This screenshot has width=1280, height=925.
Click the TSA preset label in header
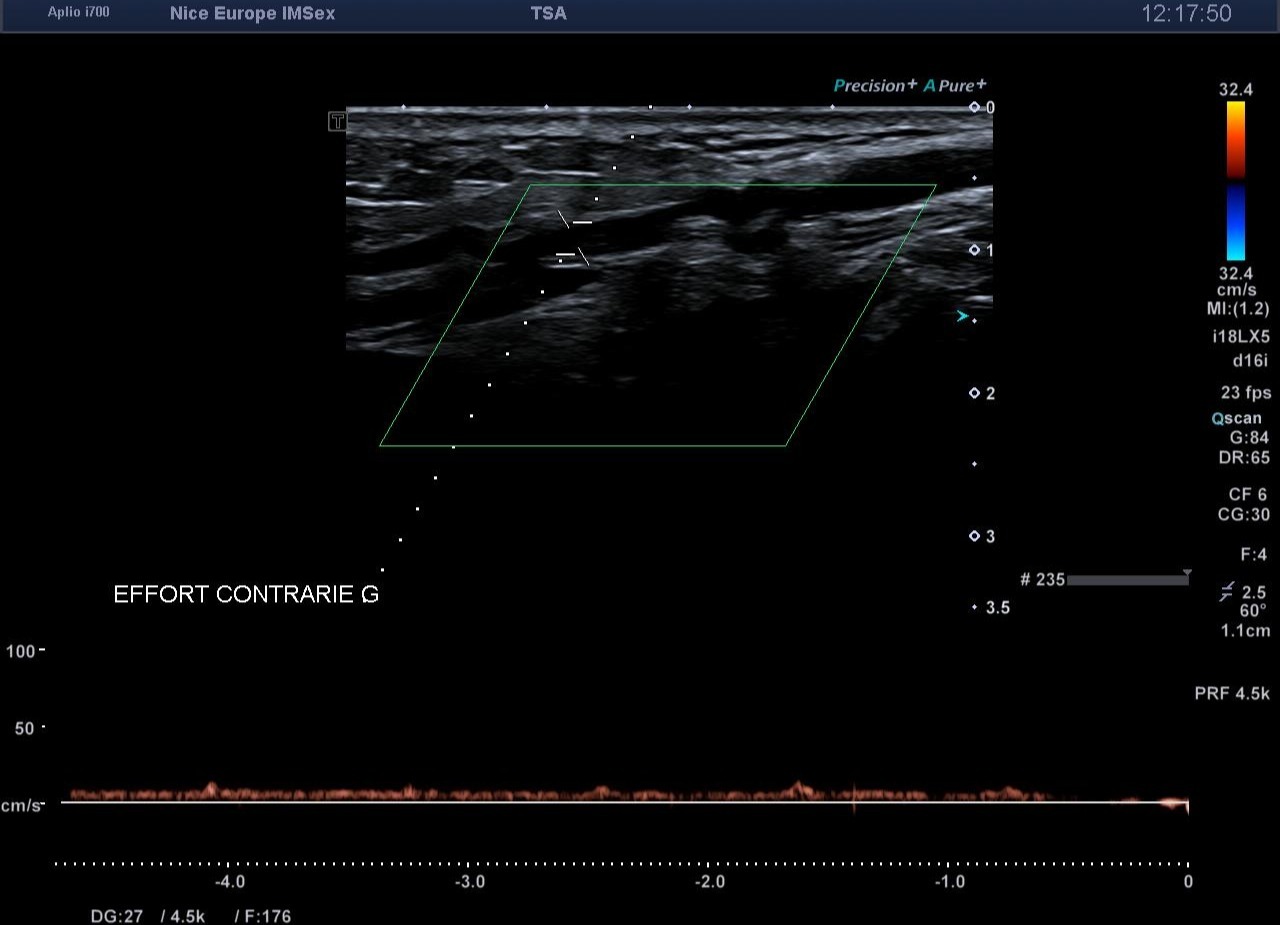coord(548,14)
